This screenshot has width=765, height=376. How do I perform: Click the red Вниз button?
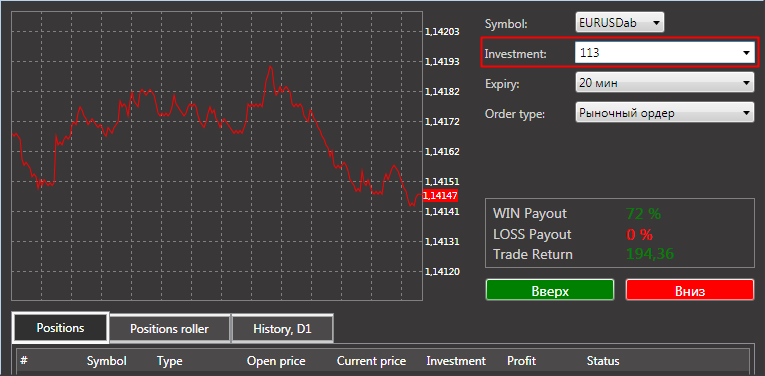(x=690, y=291)
